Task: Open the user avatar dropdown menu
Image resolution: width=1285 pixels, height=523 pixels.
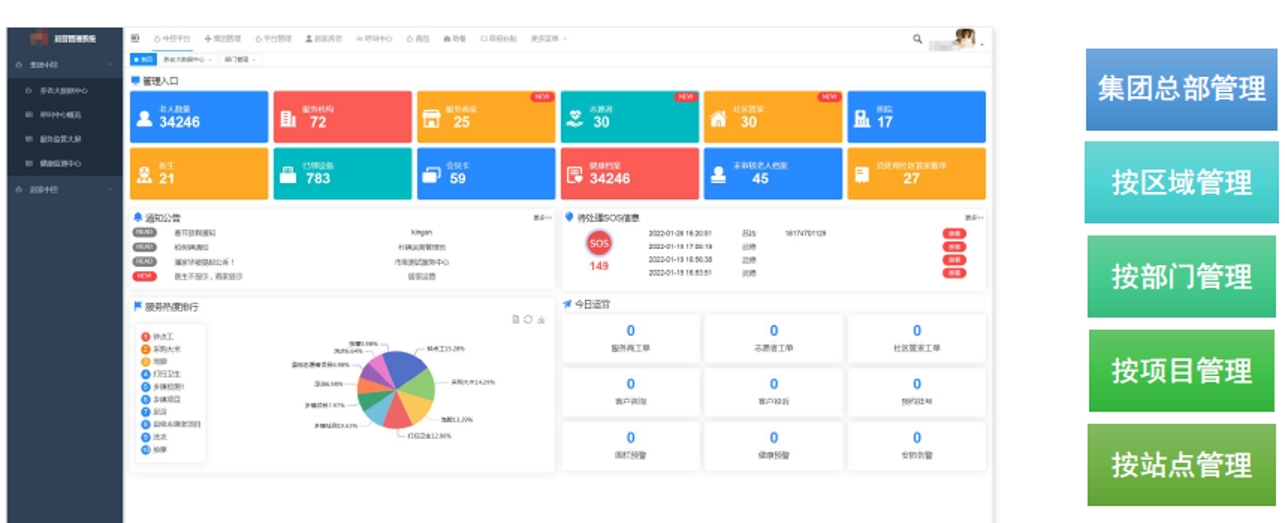Action: [x=965, y=39]
